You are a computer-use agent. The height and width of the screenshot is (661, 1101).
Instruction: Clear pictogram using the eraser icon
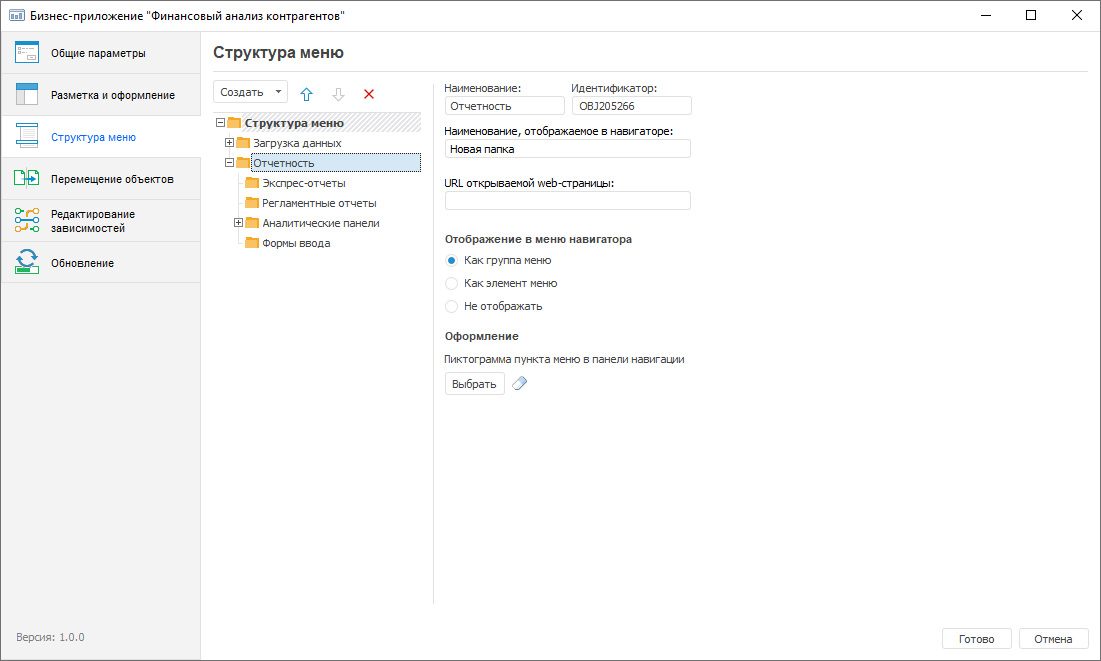coord(520,384)
